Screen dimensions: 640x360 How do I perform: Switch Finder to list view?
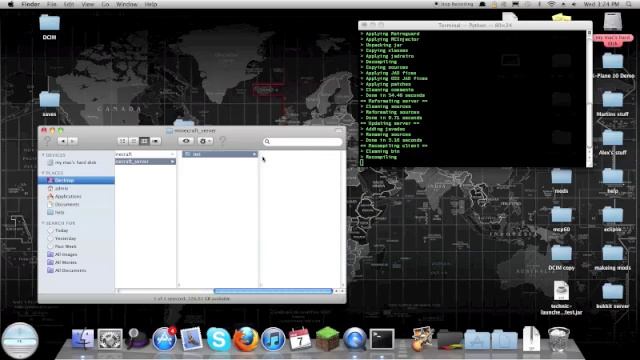coord(133,141)
